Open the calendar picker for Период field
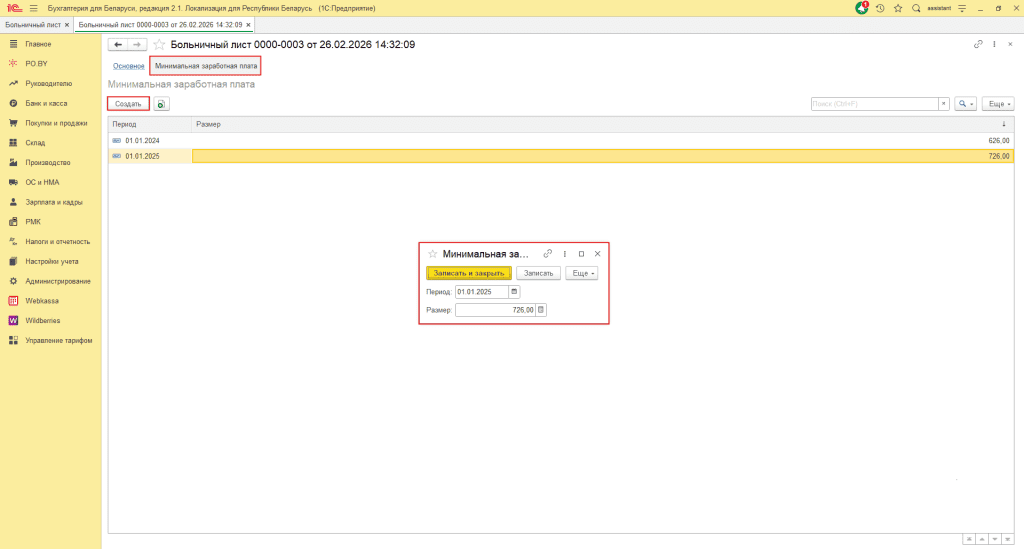Image resolution: width=1024 pixels, height=549 pixels. [x=515, y=292]
